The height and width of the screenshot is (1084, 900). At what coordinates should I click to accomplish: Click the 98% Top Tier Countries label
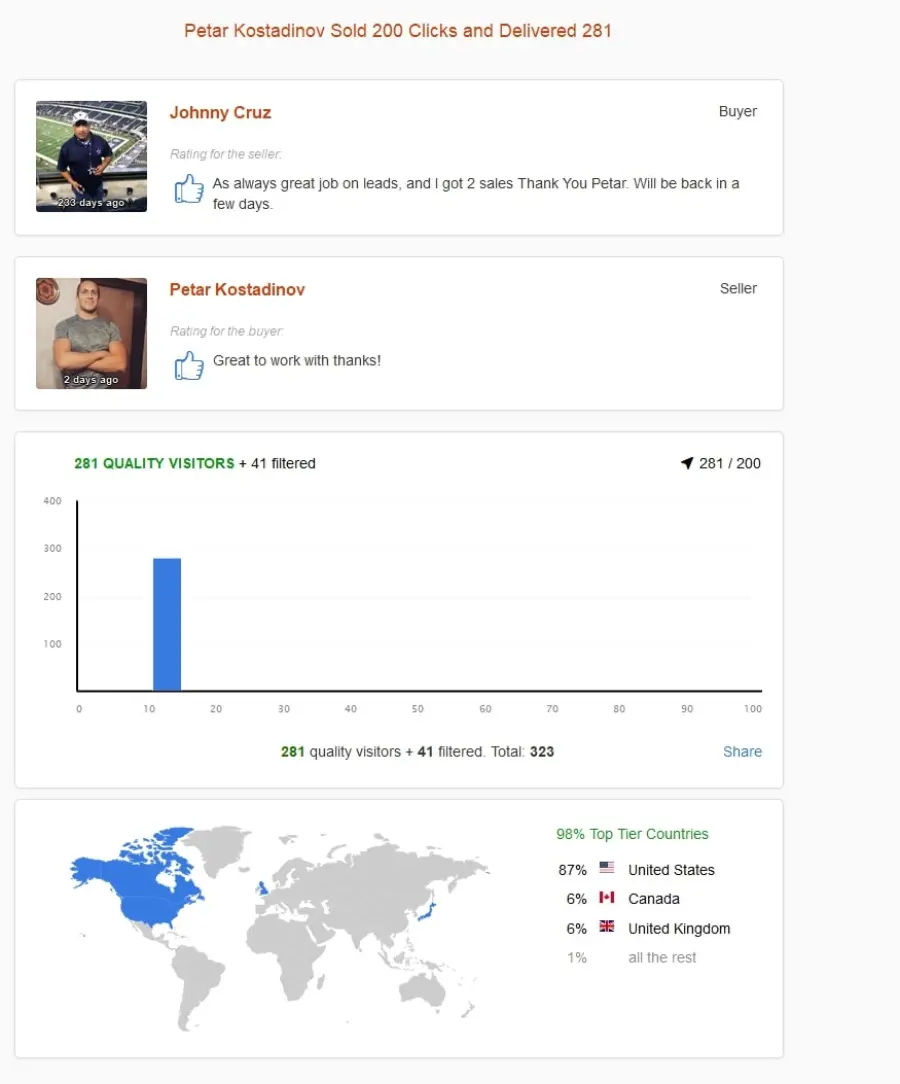pos(632,834)
